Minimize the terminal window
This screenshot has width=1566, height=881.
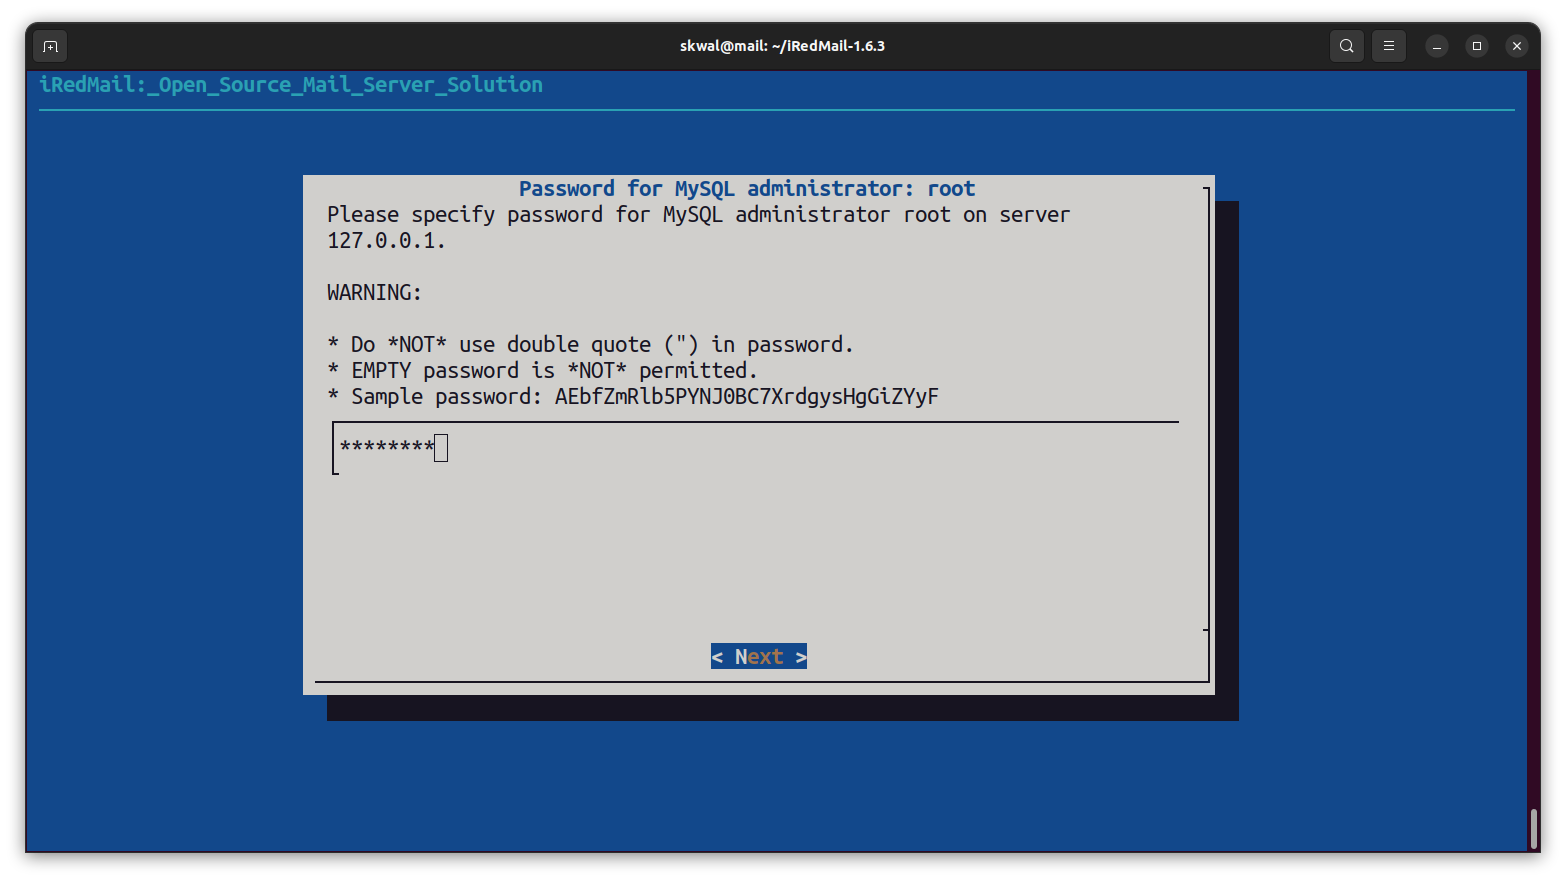pyautogui.click(x=1437, y=46)
